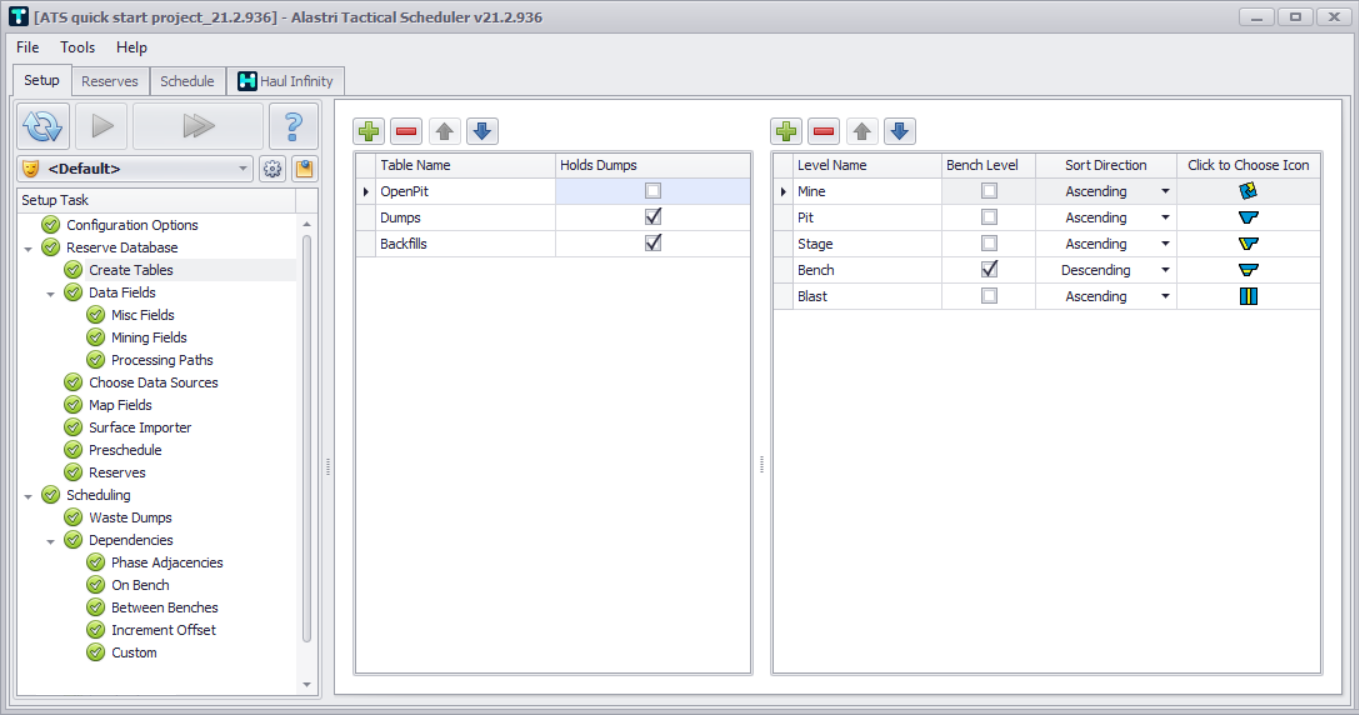Change Bench sort from Descending via its dropdown
This screenshot has height=715, width=1359.
pos(1164,269)
